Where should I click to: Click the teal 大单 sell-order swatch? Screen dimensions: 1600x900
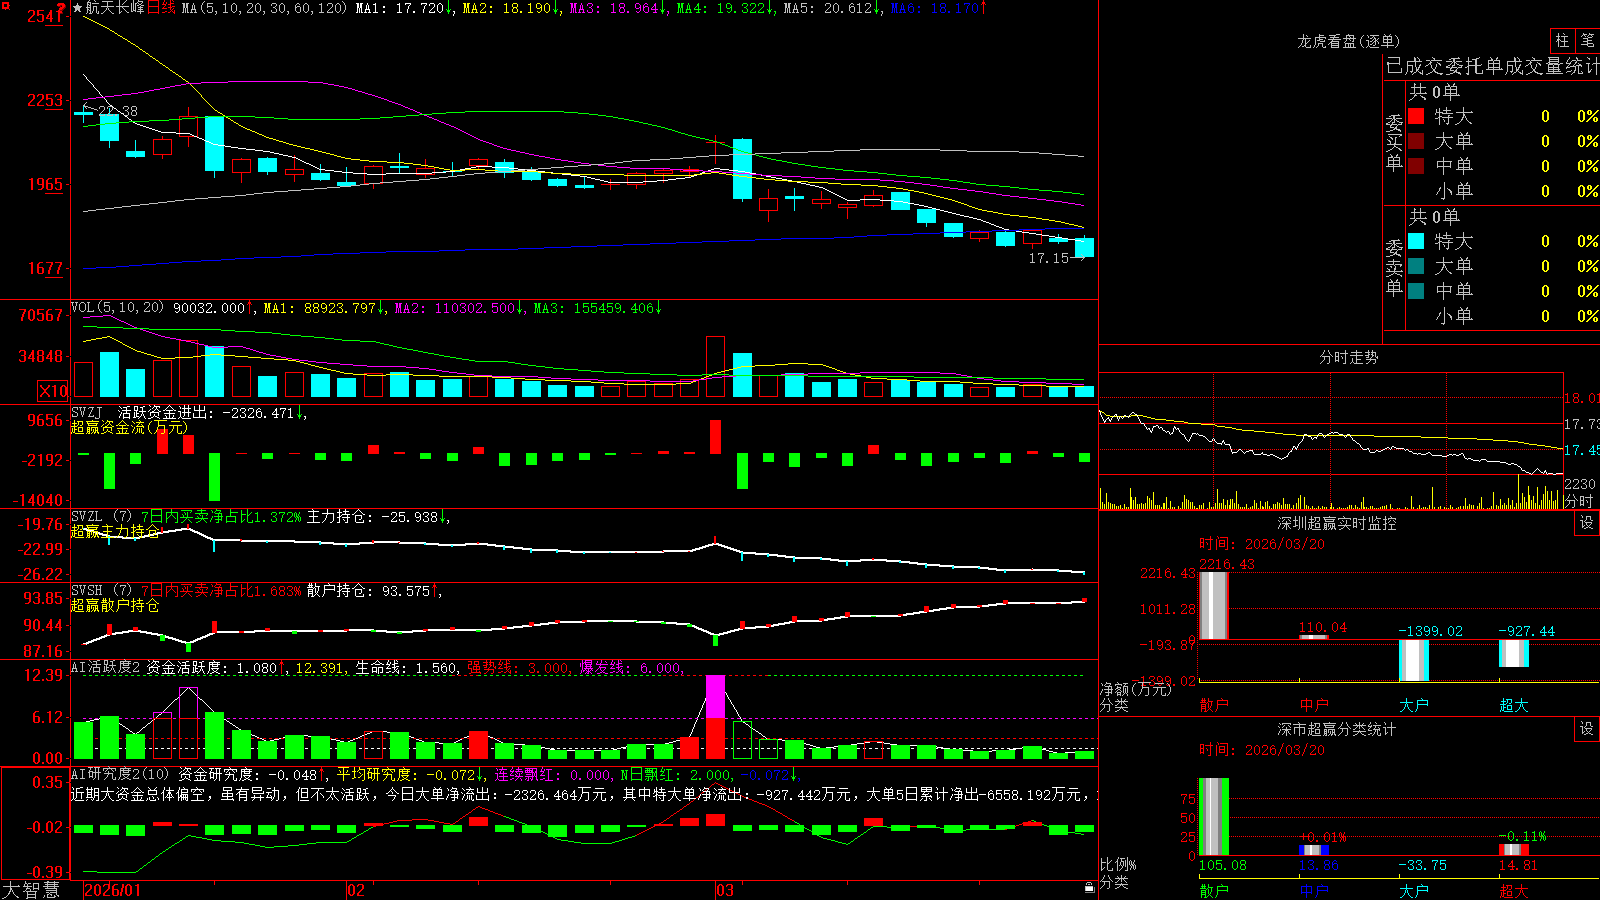pos(1416,266)
